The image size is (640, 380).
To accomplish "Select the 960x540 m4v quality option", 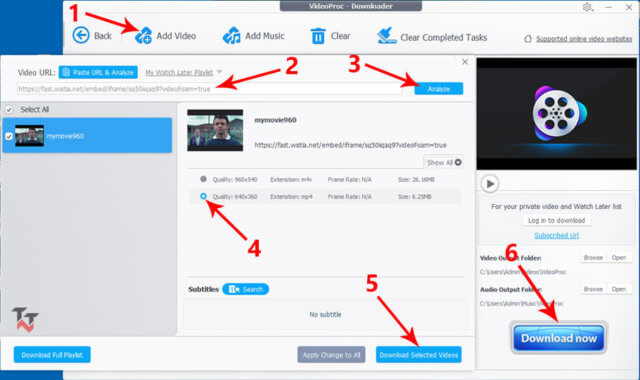I will 203,179.
